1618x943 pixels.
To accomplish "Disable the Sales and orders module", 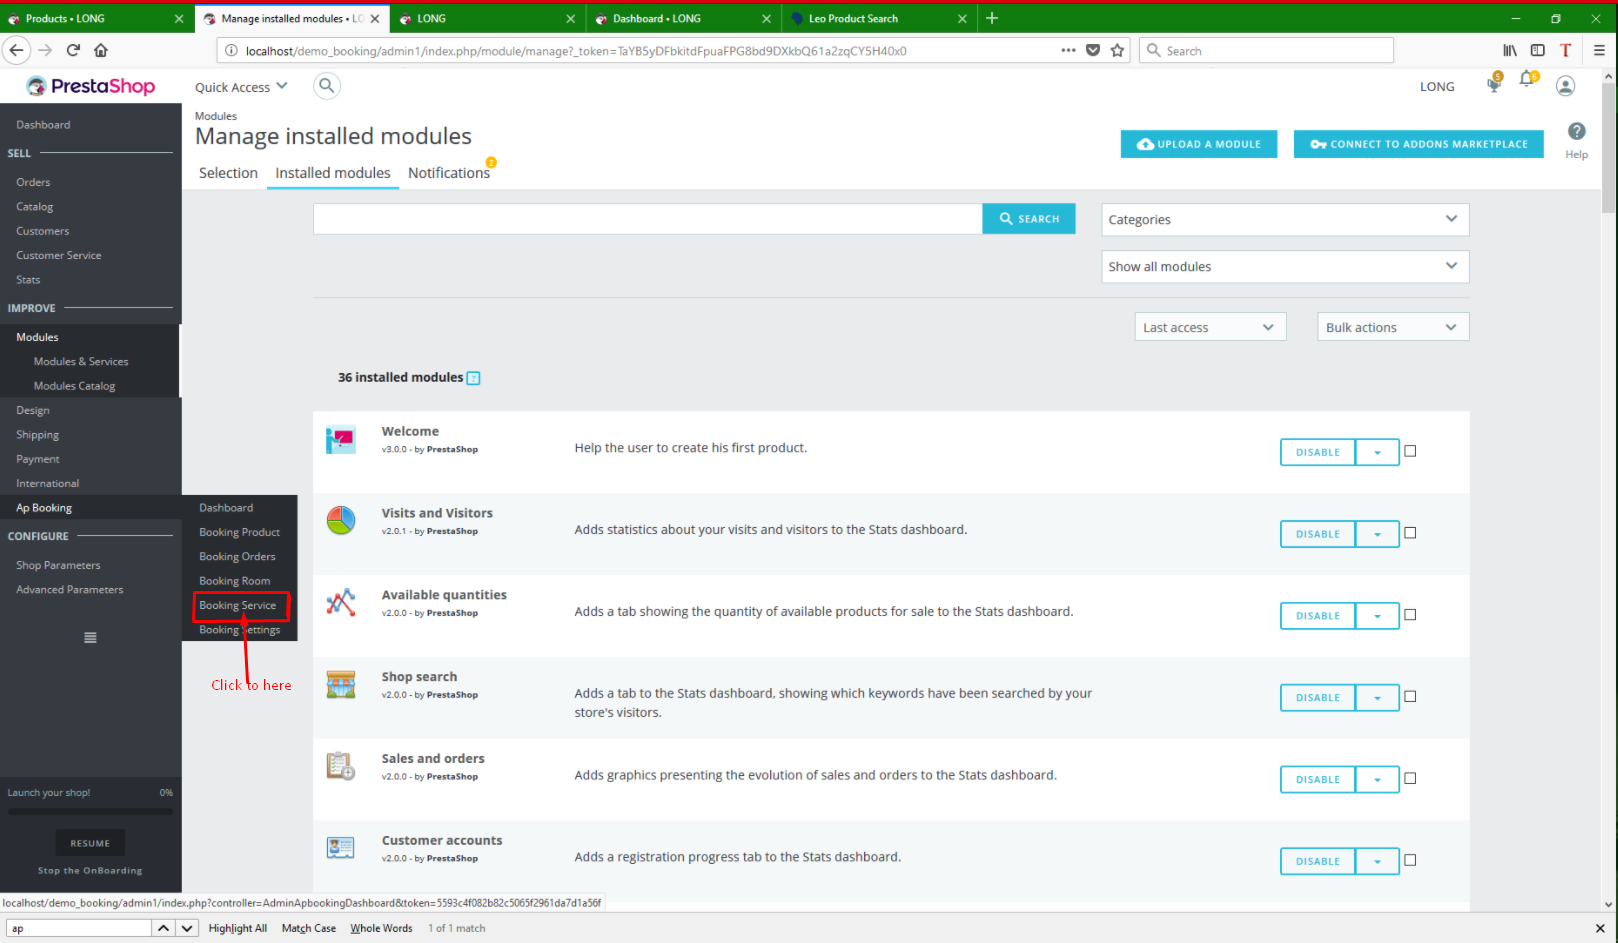I will [x=1318, y=780].
